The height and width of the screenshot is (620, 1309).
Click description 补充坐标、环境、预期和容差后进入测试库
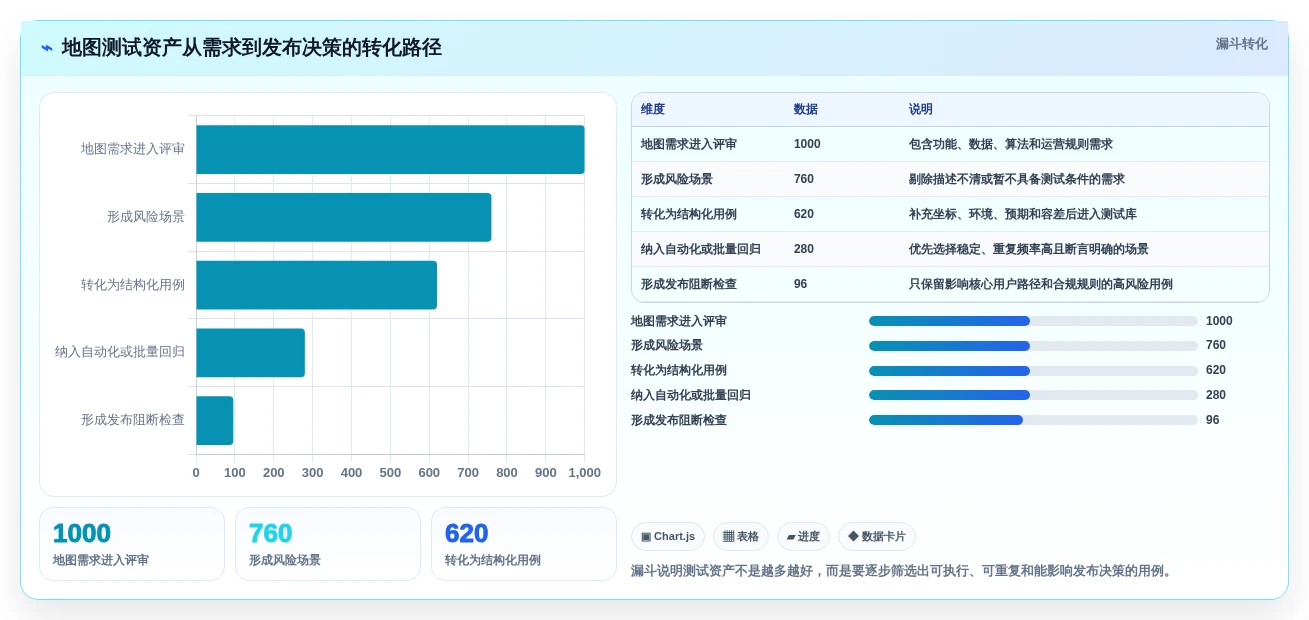tap(1023, 214)
